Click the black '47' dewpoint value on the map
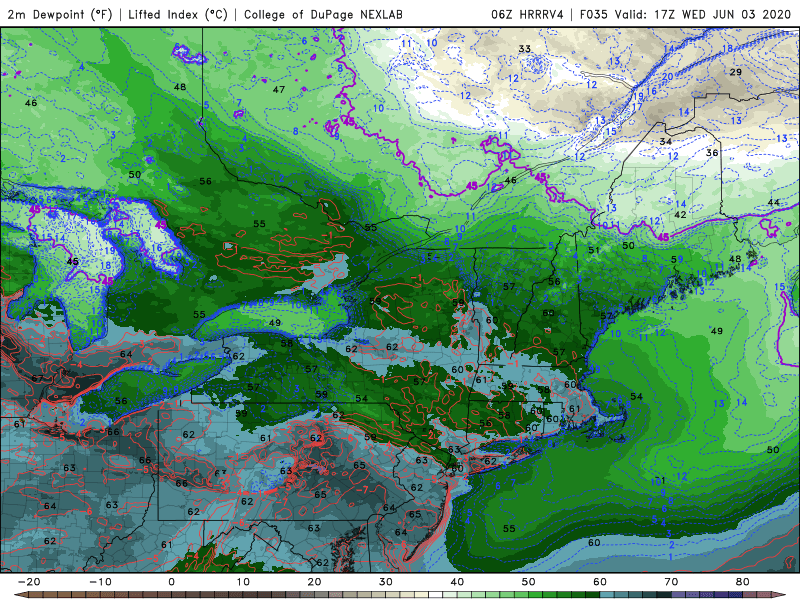800x600 pixels. point(279,89)
